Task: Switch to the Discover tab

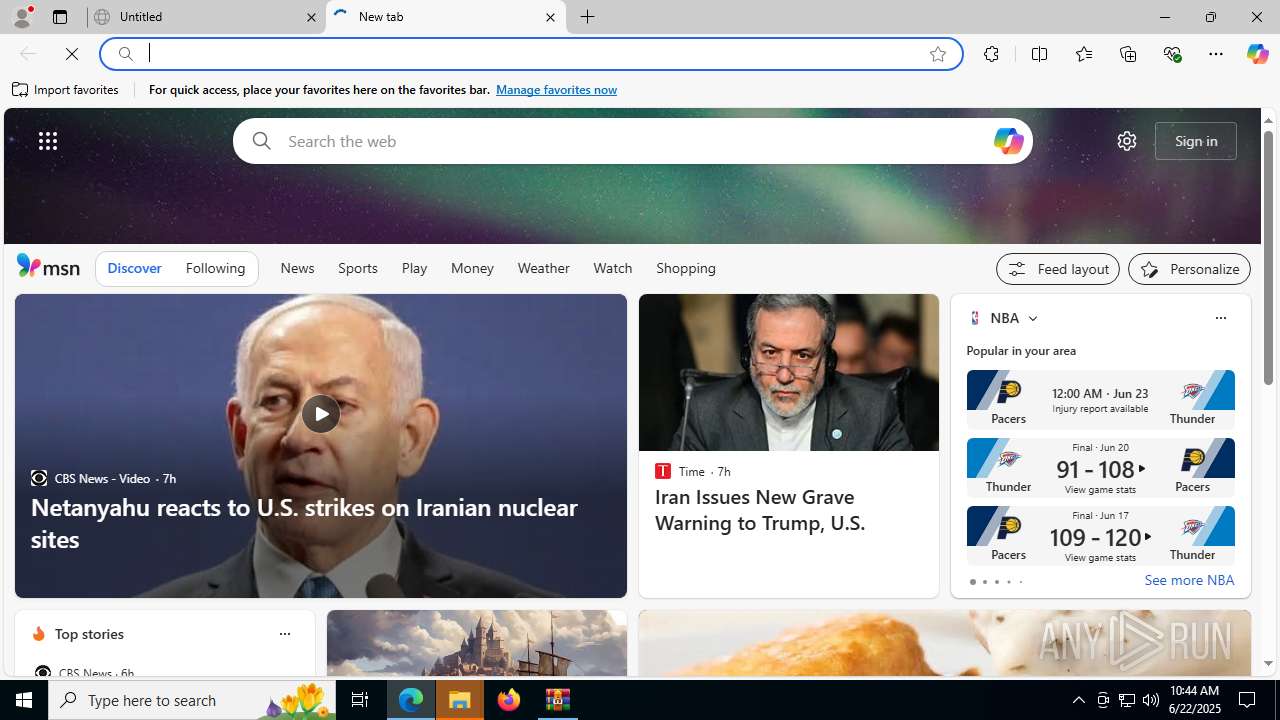Action: point(134,268)
